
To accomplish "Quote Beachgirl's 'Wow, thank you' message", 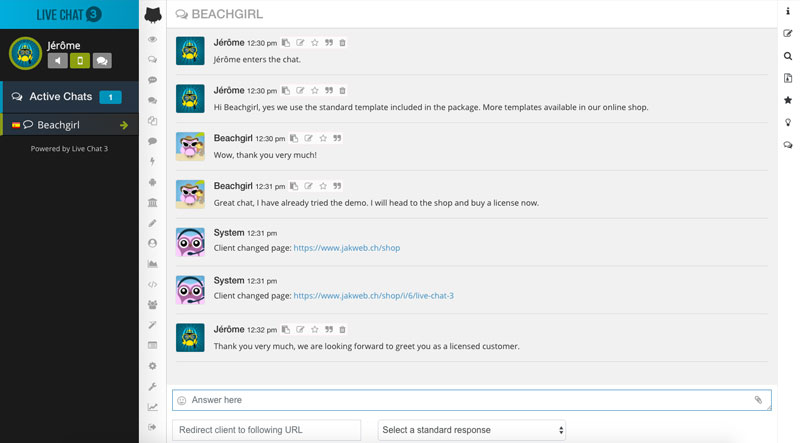I will (x=337, y=139).
